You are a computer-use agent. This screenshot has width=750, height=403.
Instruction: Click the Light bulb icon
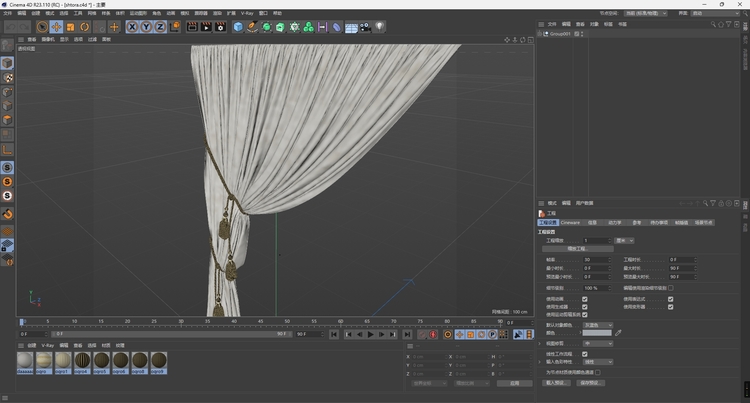click(379, 27)
